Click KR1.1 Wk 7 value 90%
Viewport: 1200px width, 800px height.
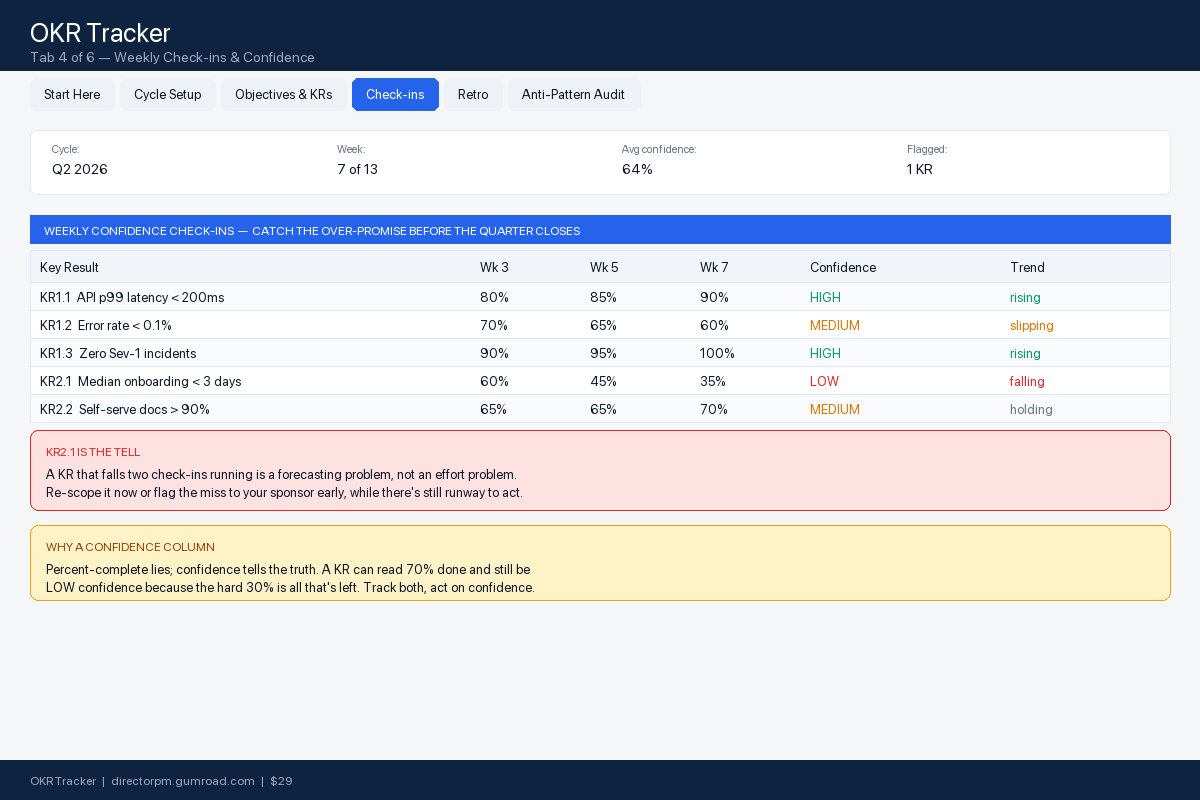click(x=714, y=297)
